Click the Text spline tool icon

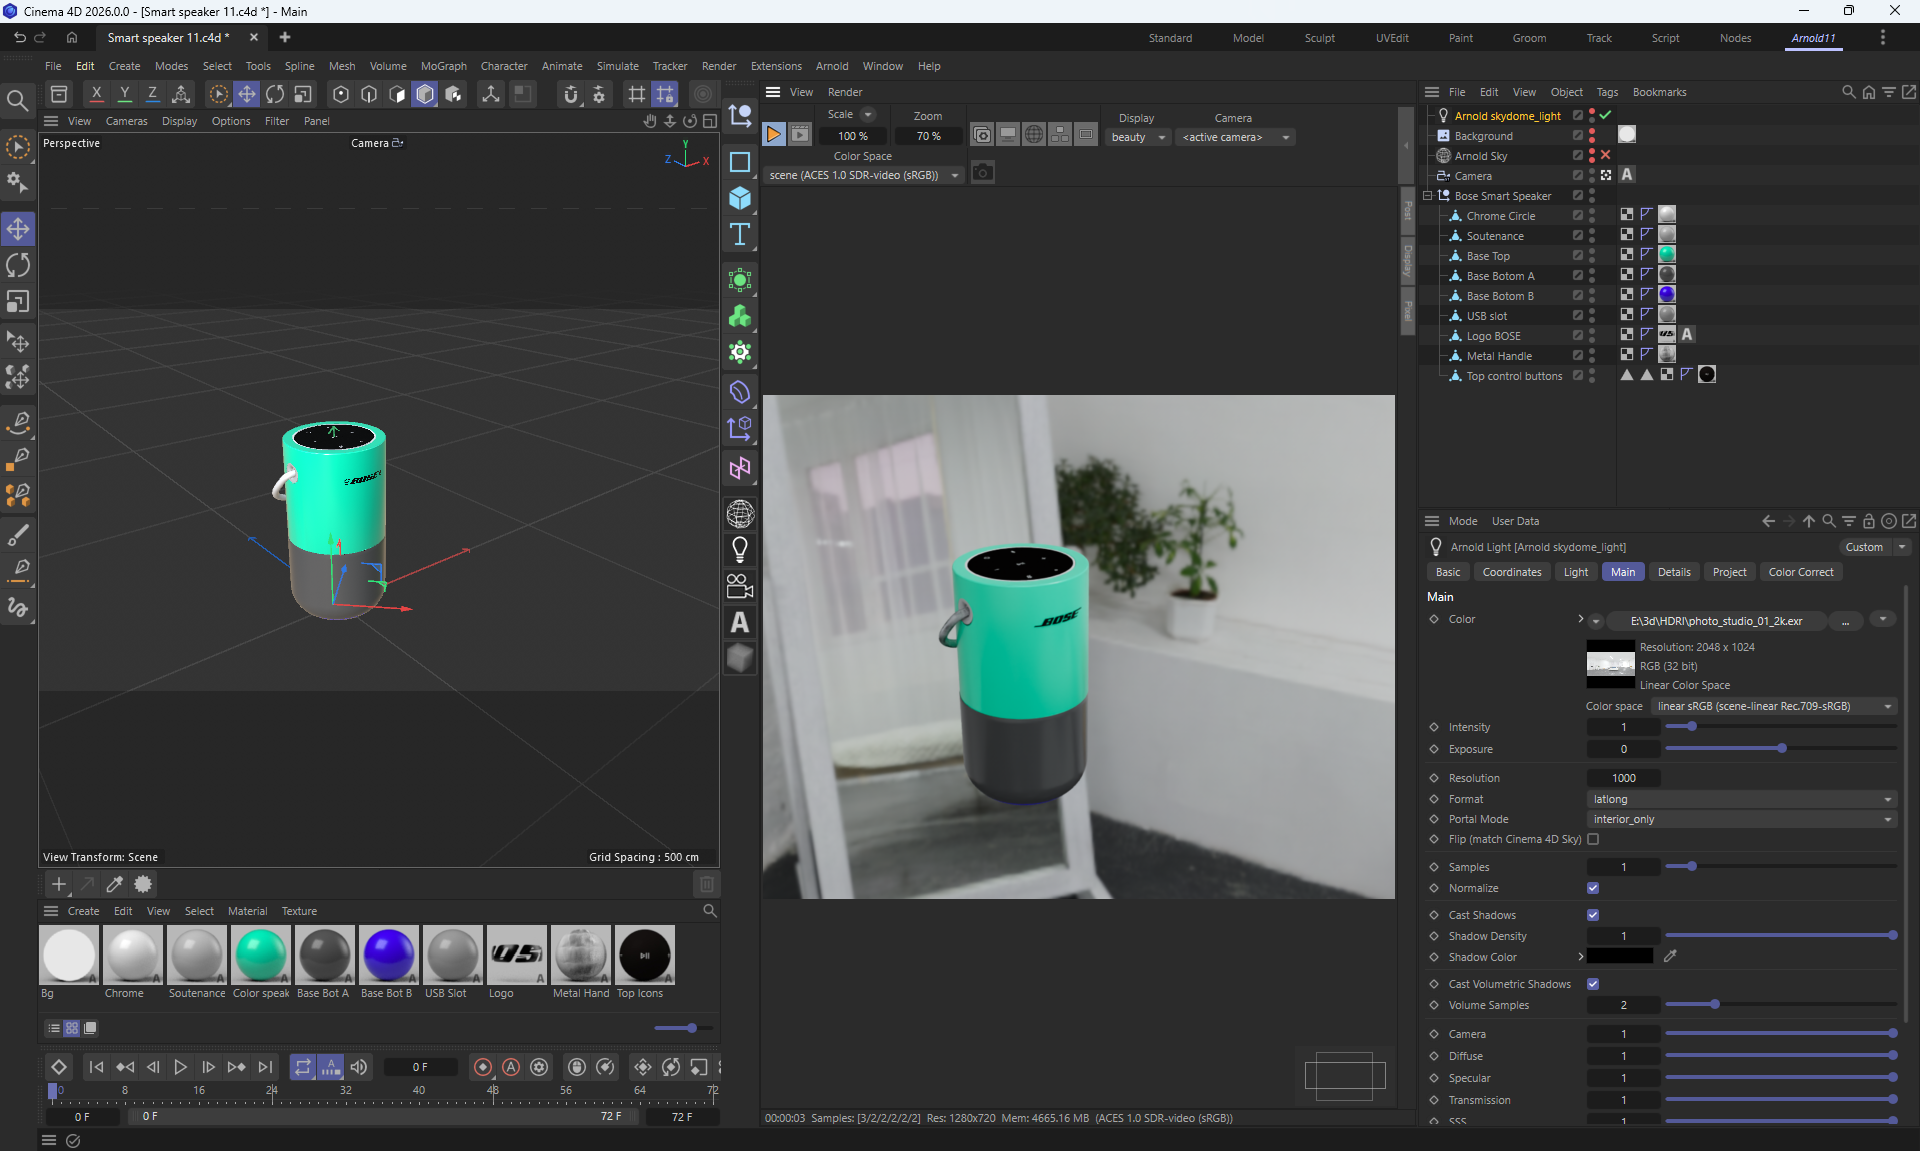tap(740, 234)
